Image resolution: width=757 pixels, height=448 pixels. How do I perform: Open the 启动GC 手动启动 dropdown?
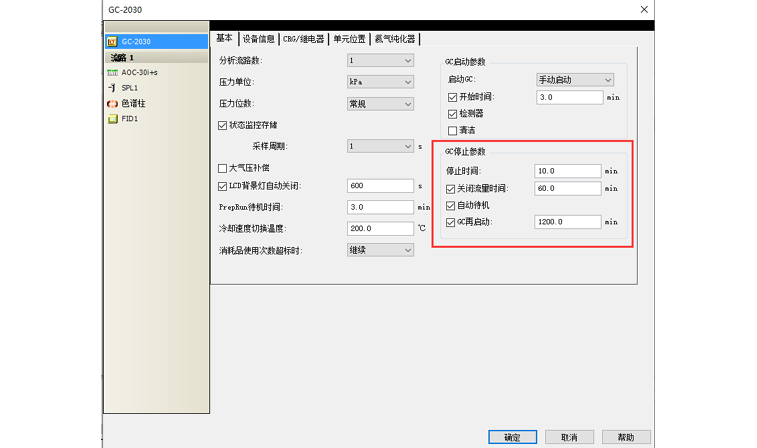(x=575, y=80)
